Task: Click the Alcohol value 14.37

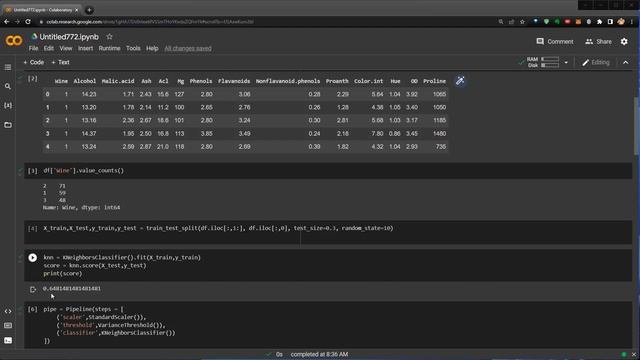Action: (89, 133)
